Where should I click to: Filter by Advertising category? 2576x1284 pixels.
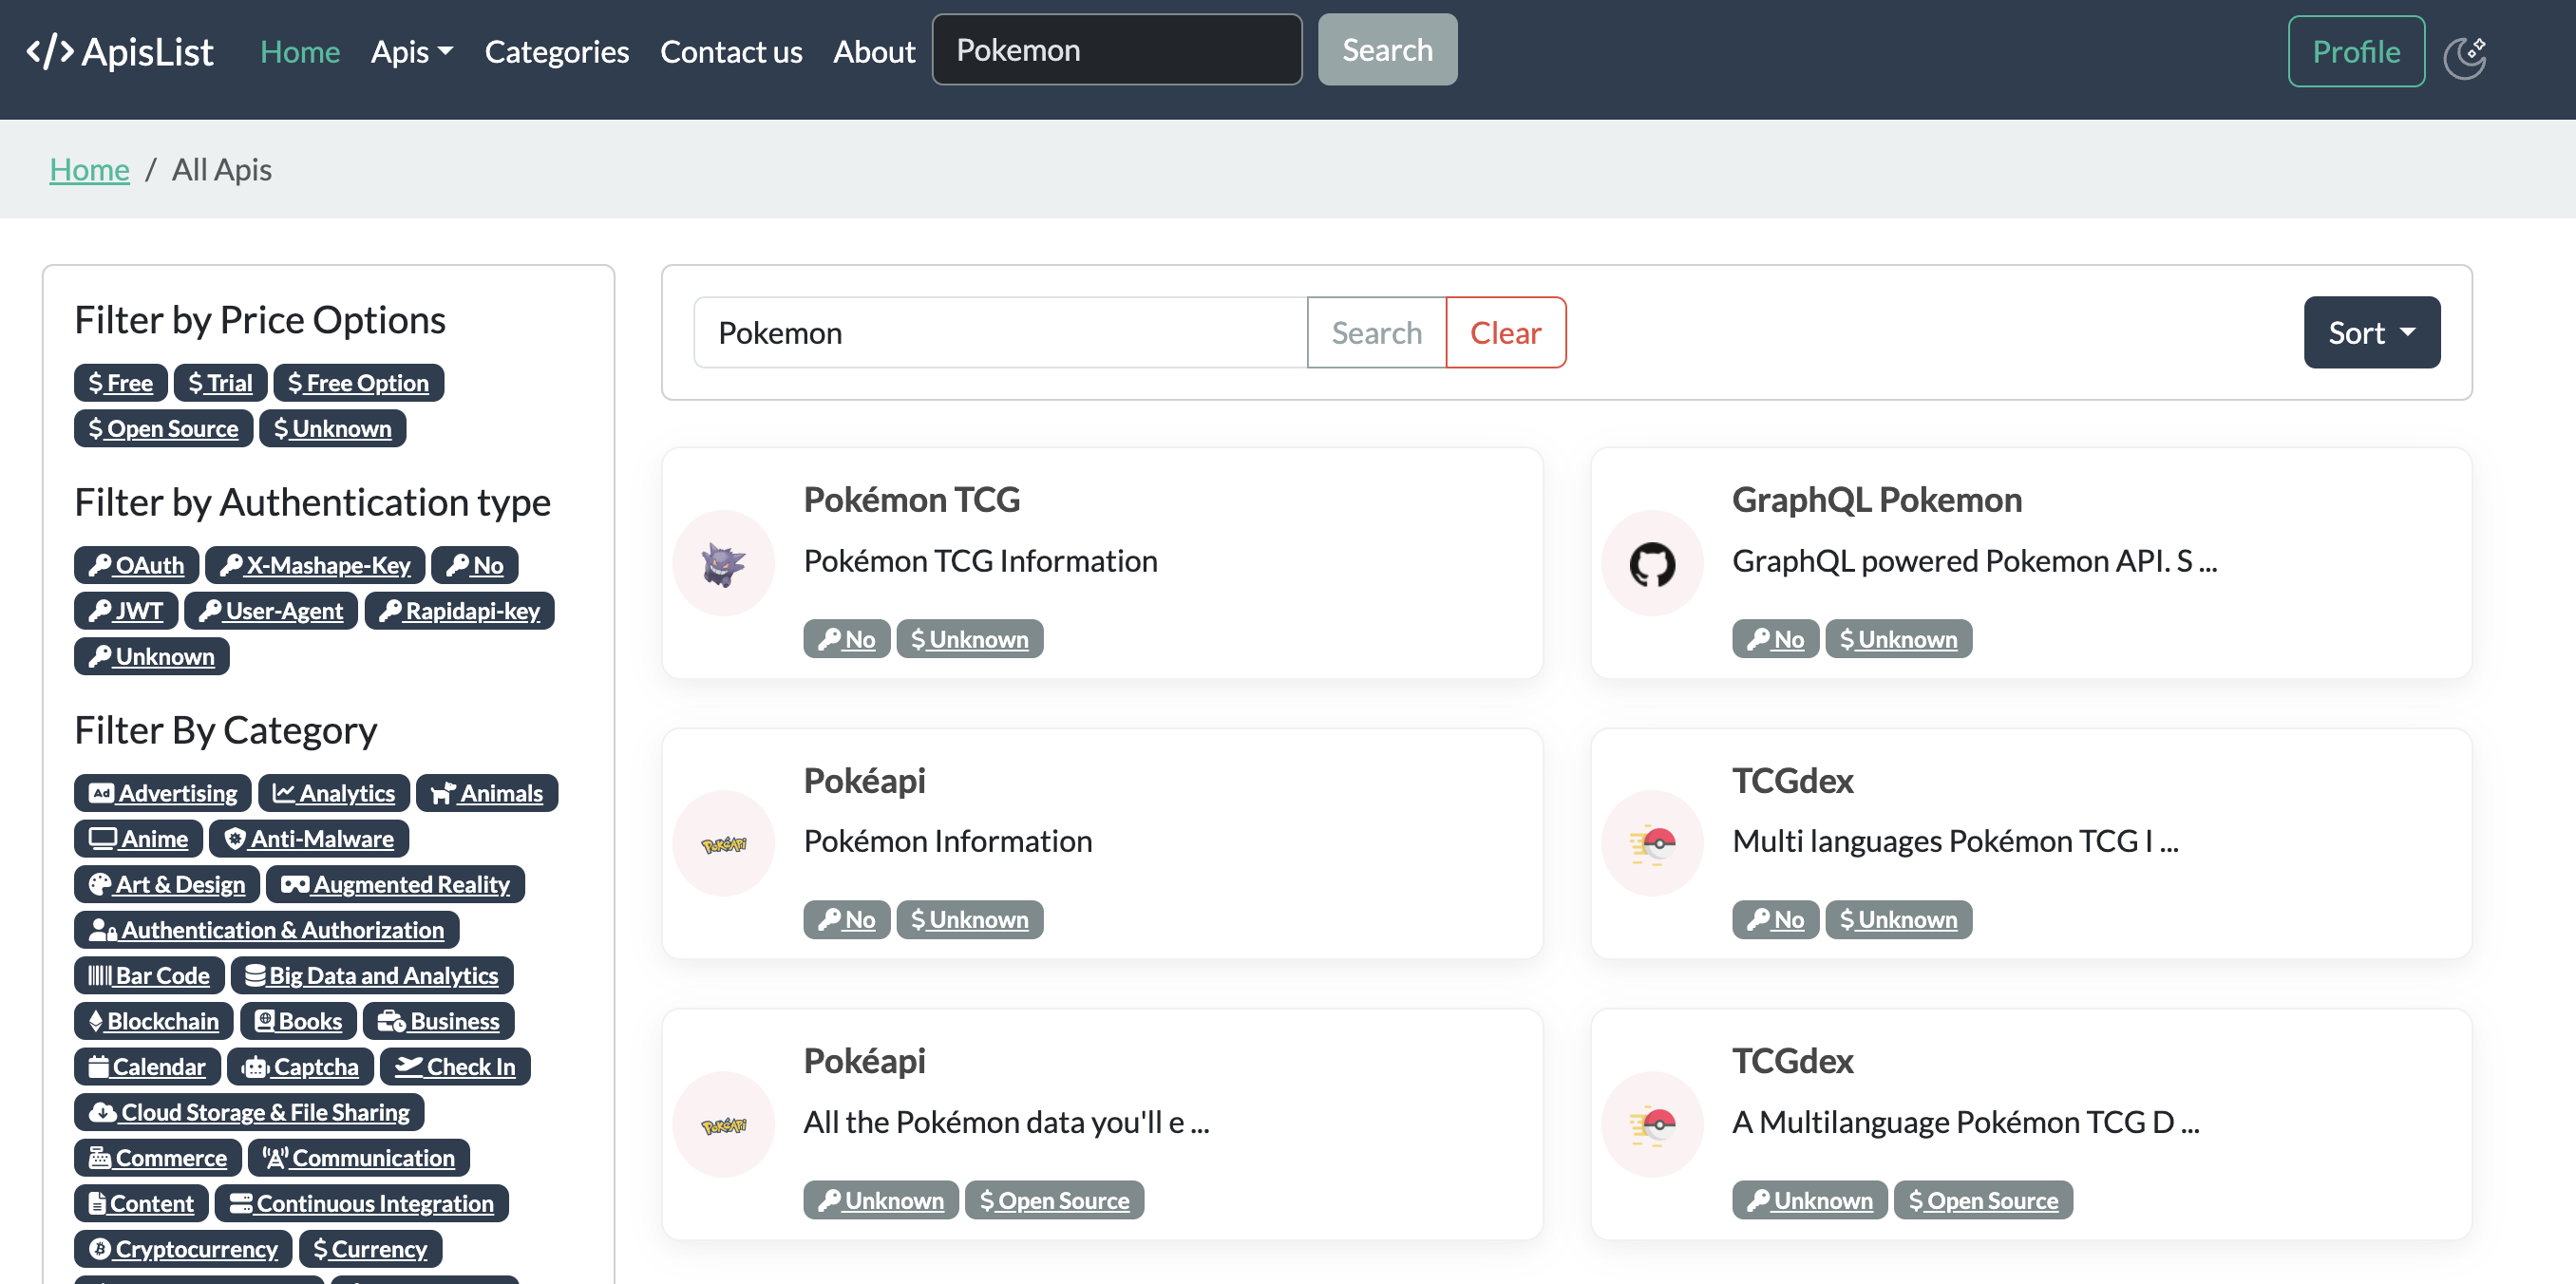point(163,793)
